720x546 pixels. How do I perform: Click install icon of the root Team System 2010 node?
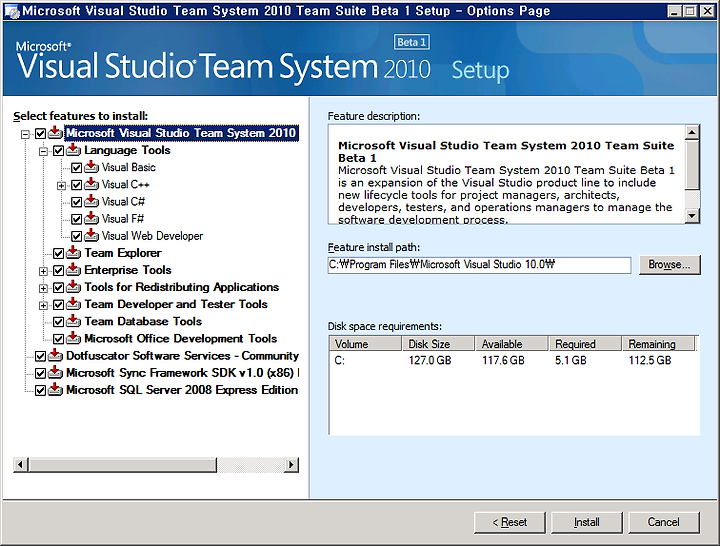[x=55, y=133]
